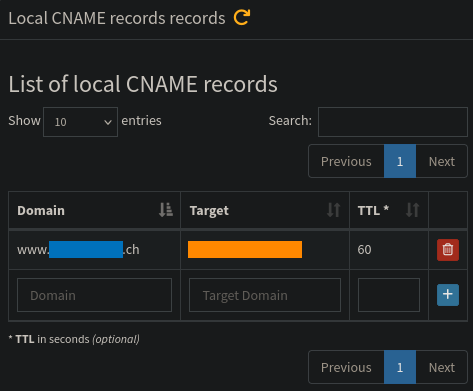Refresh the local CNAME records list
The width and height of the screenshot is (473, 391).
[242, 17]
